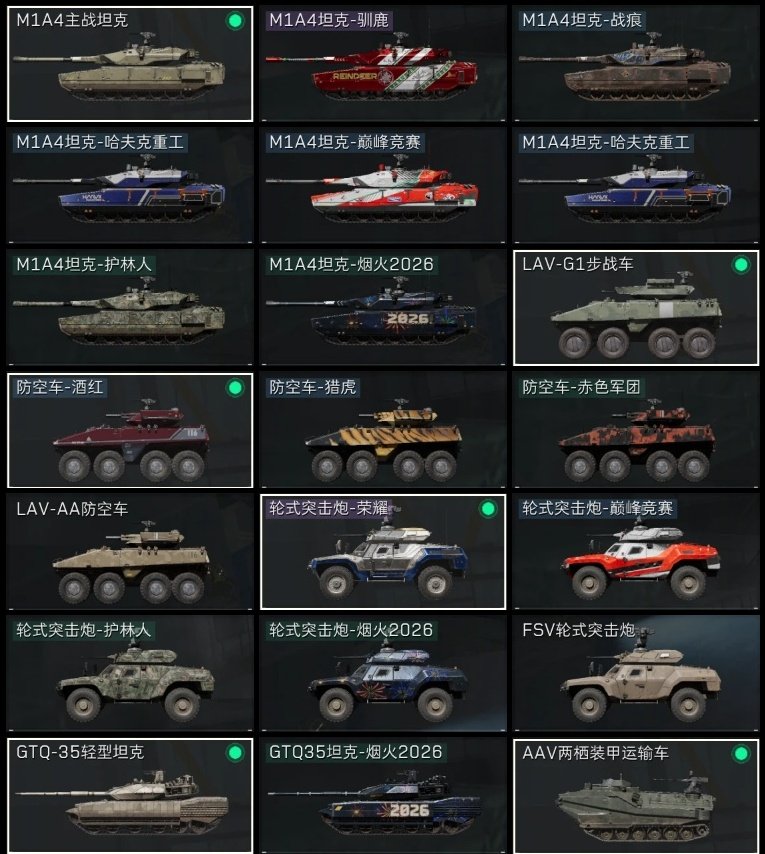765x854 pixels.
Task: Pick the red 轮式突击炮-巅峰竞赛 skin
Action: pos(635,552)
